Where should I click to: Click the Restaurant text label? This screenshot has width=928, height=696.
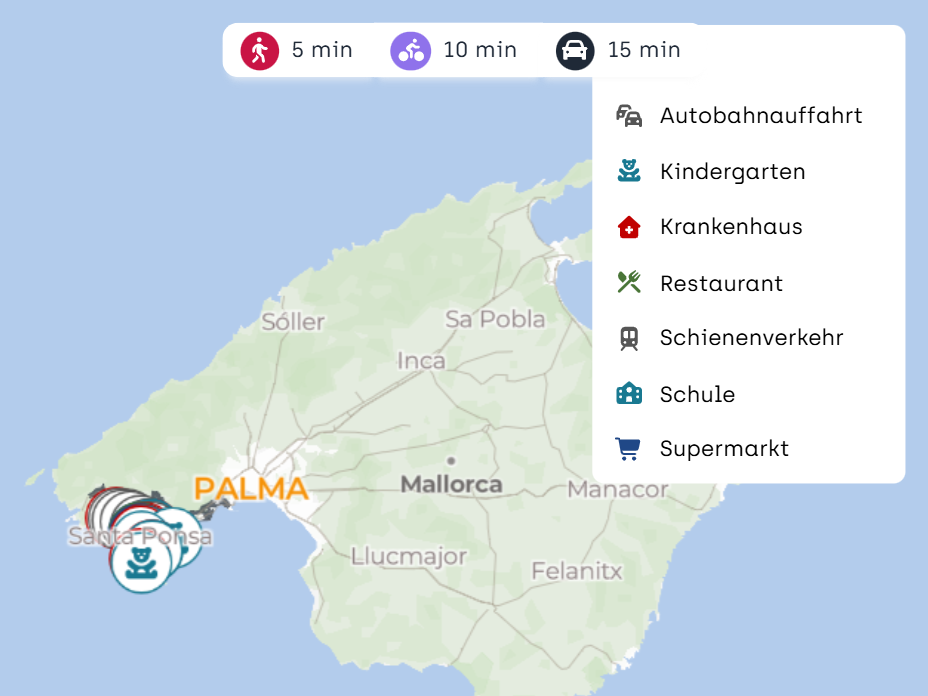pos(721,283)
